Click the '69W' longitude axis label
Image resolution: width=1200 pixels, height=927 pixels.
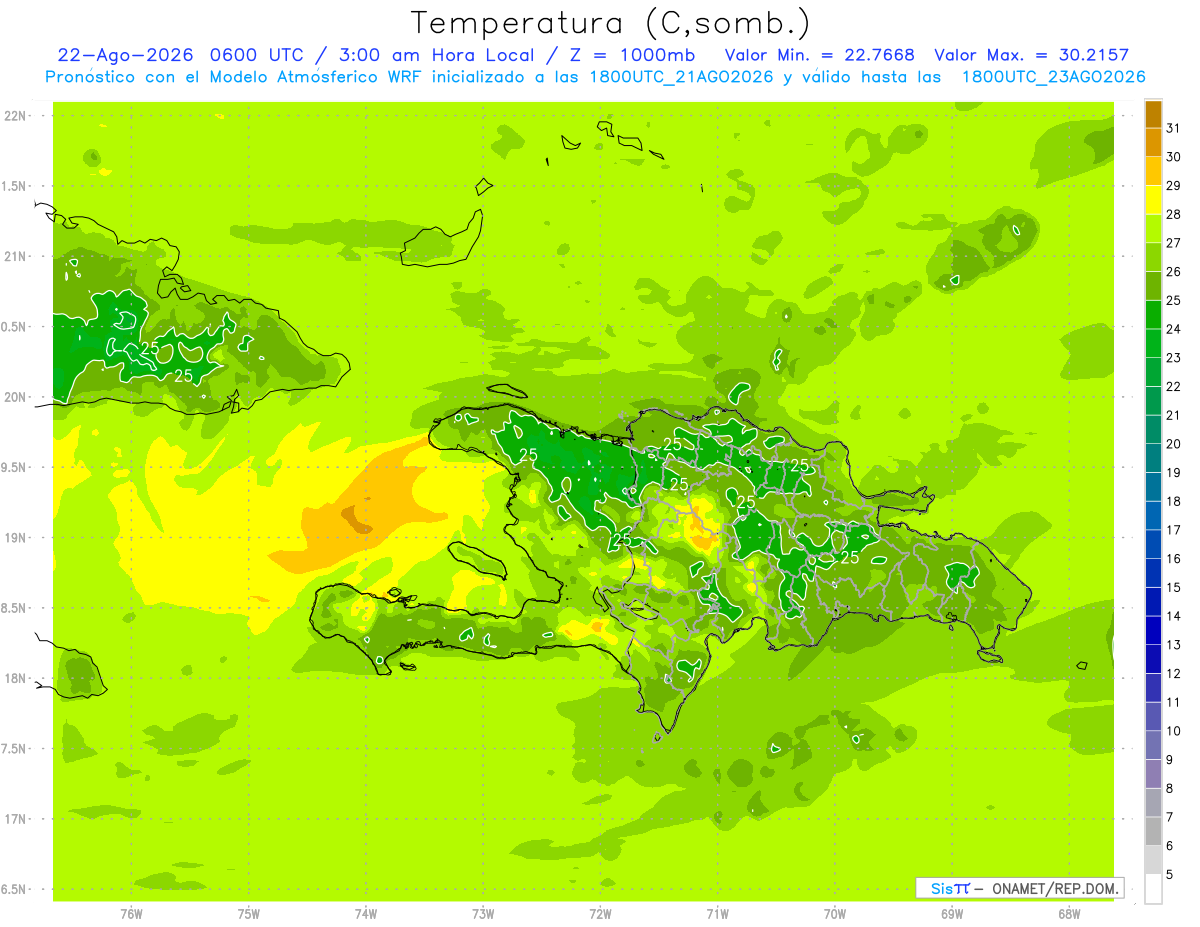tap(952, 913)
